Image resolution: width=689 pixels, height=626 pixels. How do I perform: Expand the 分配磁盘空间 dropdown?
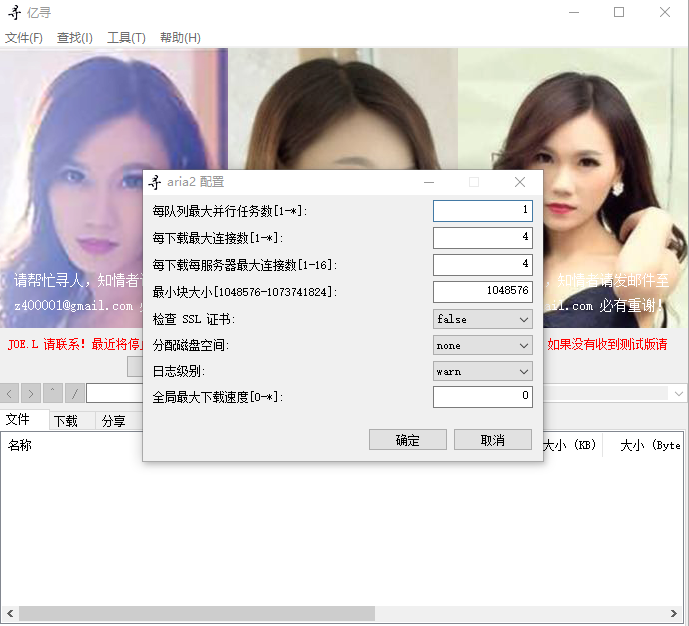(x=483, y=345)
